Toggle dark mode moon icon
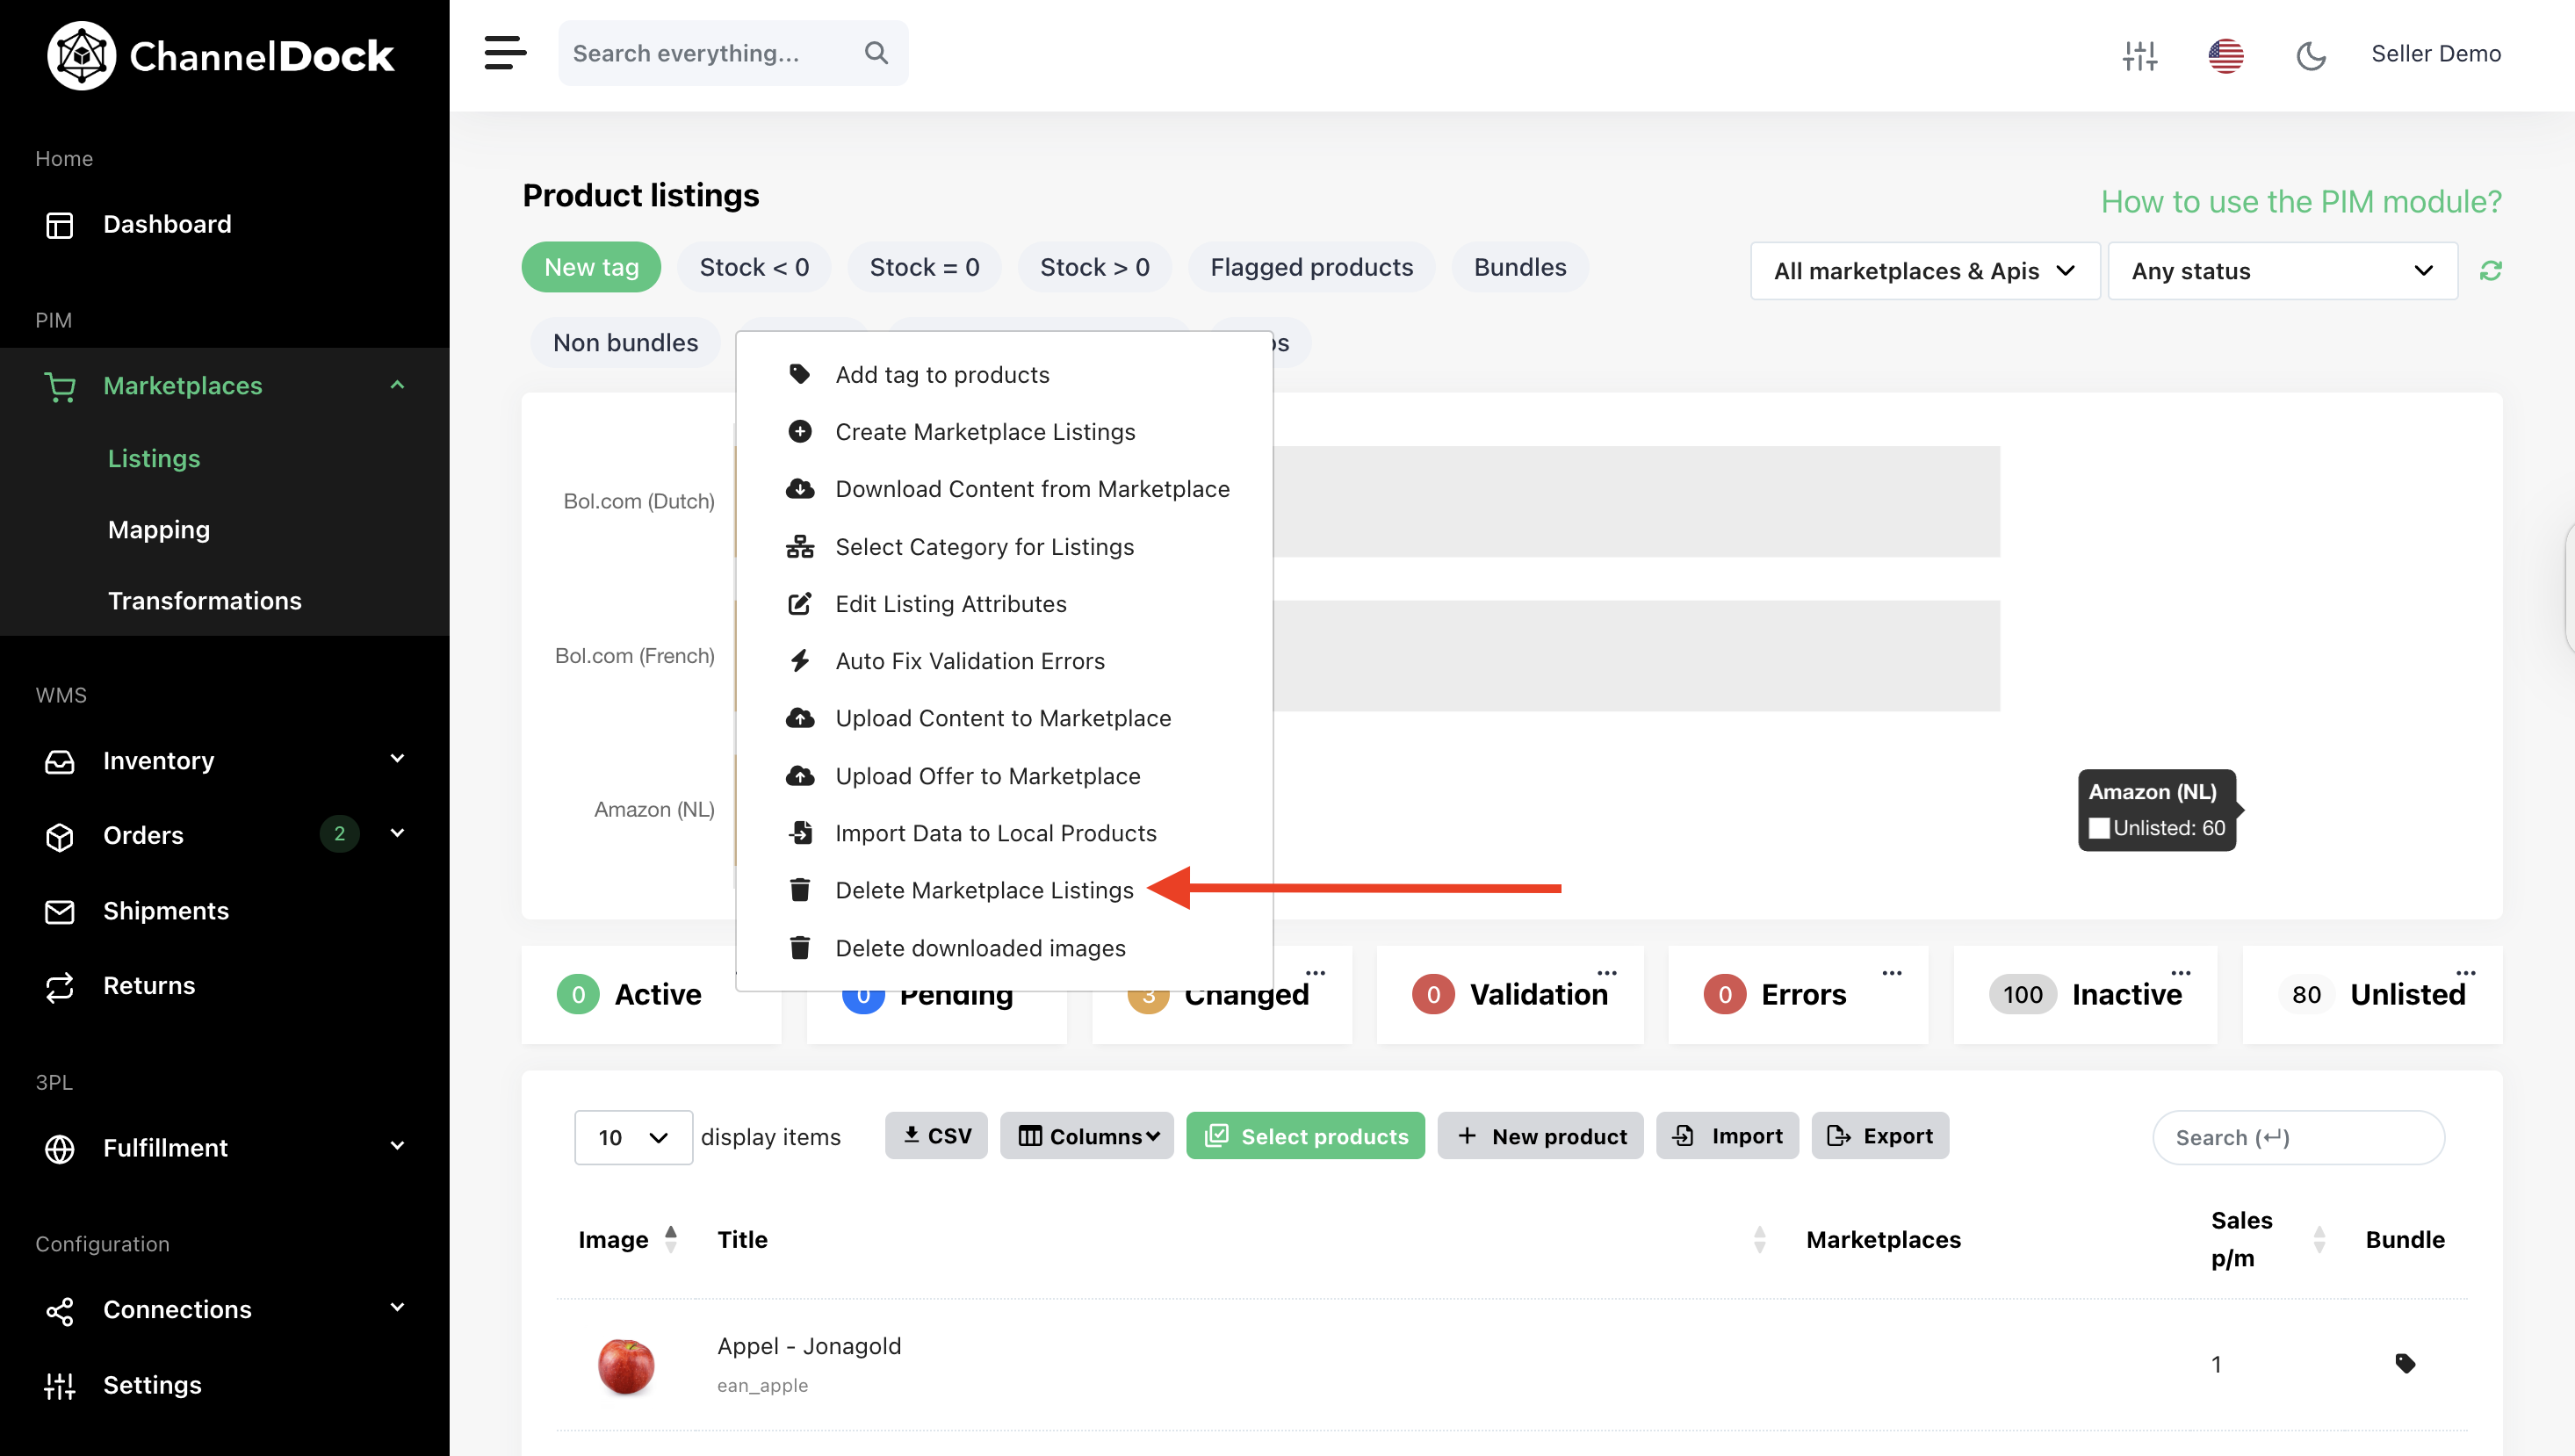The width and height of the screenshot is (2575, 1456). coord(2310,55)
